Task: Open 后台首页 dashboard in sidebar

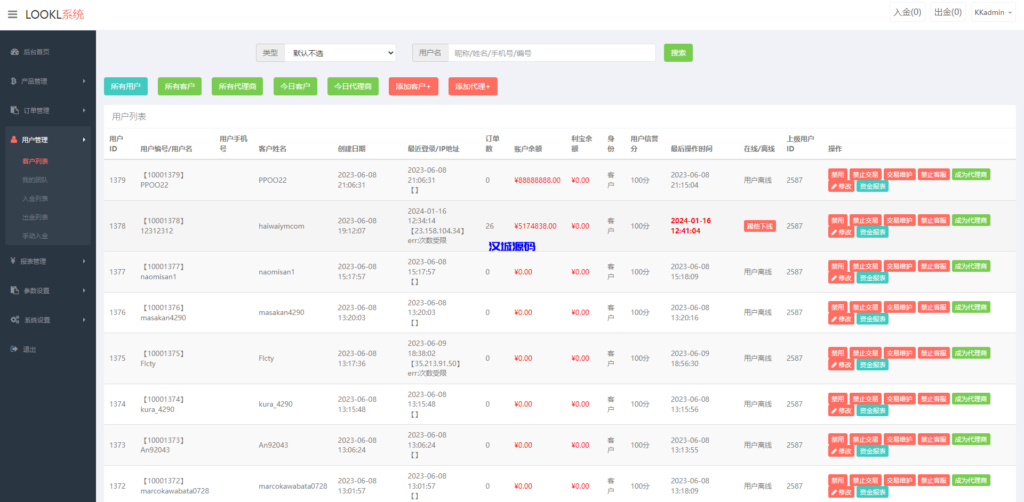Action: pyautogui.click(x=36, y=51)
